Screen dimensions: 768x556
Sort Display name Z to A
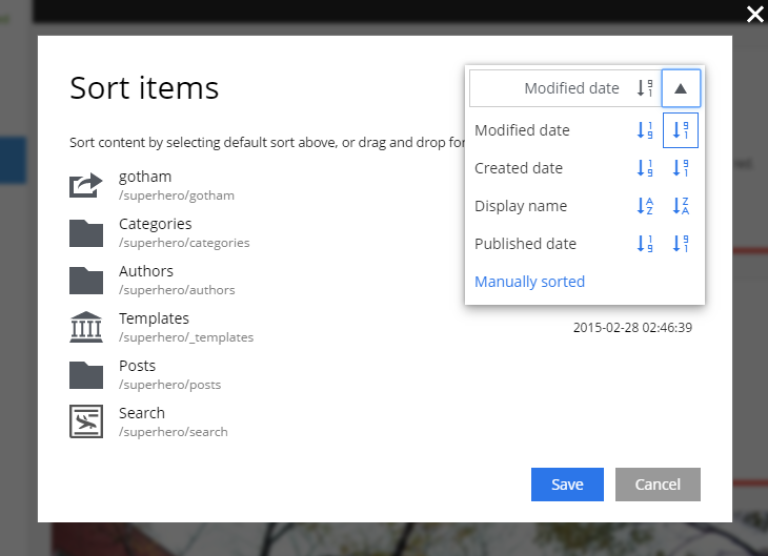point(680,206)
